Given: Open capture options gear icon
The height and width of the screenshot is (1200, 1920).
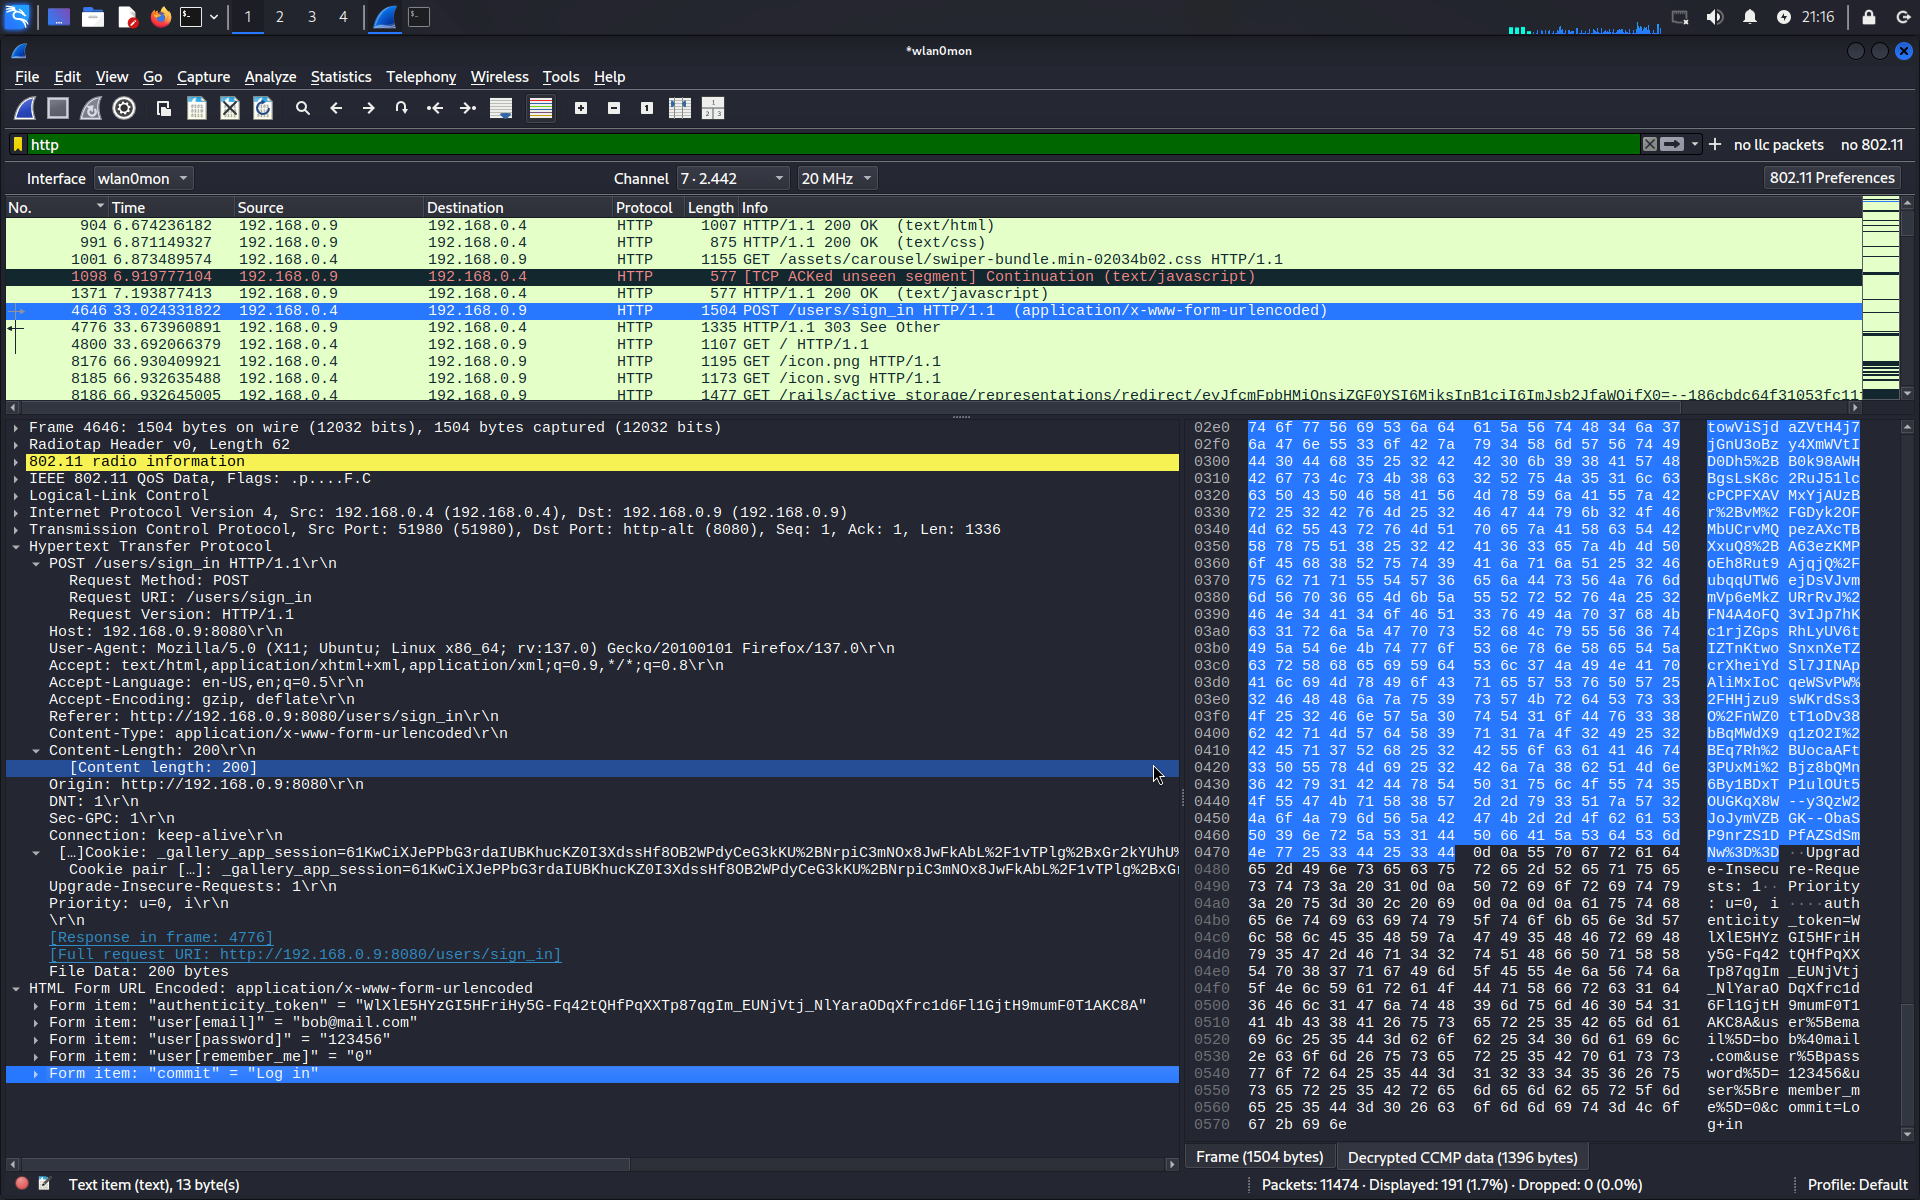Looking at the screenshot, I should tap(124, 108).
